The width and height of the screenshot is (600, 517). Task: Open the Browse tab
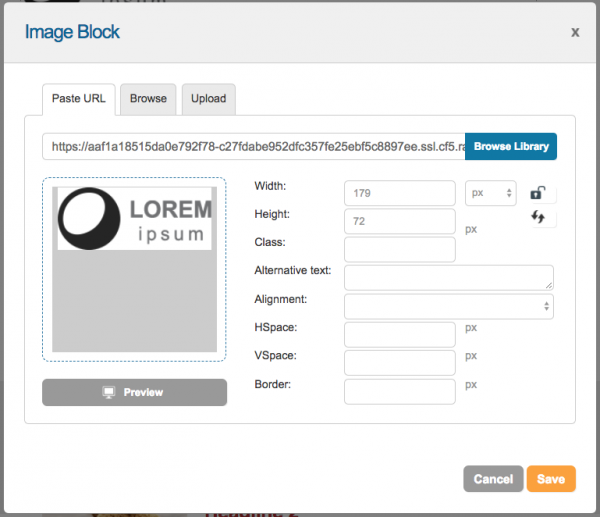[x=148, y=99]
